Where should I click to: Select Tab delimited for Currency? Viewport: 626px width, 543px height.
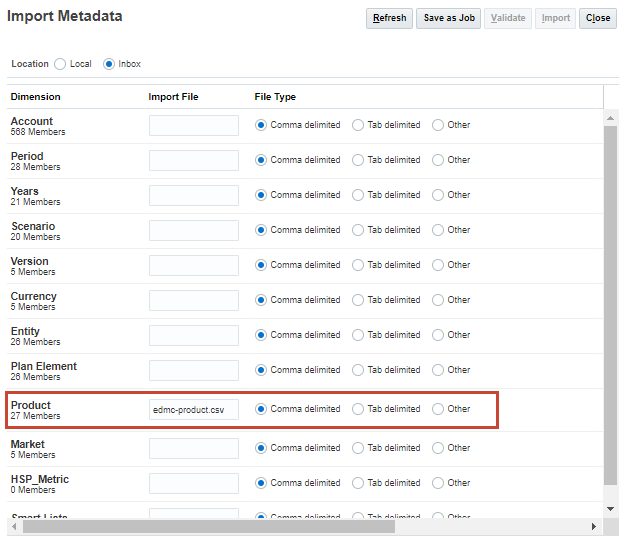click(358, 300)
